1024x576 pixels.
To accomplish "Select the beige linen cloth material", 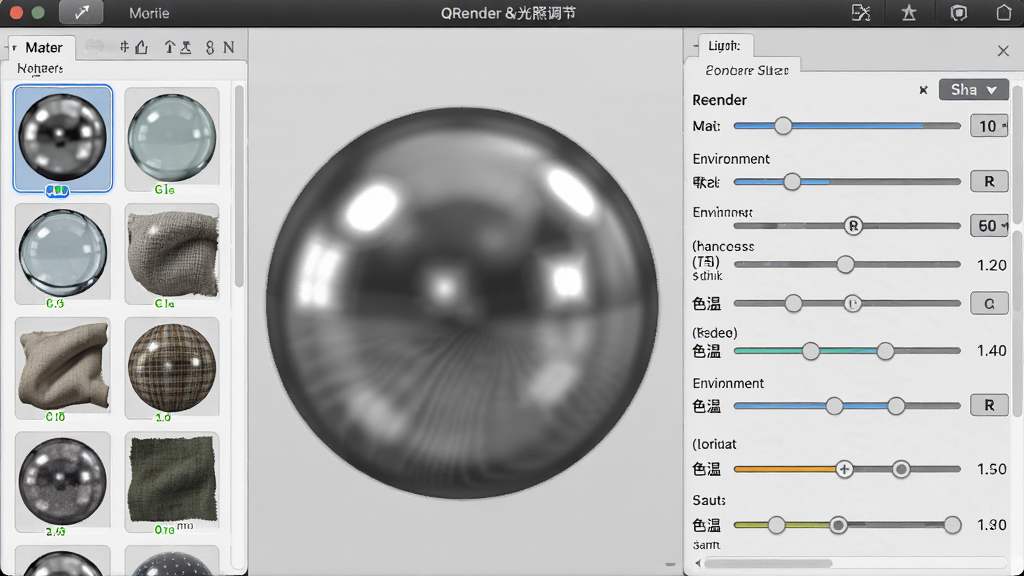I will coord(63,367).
